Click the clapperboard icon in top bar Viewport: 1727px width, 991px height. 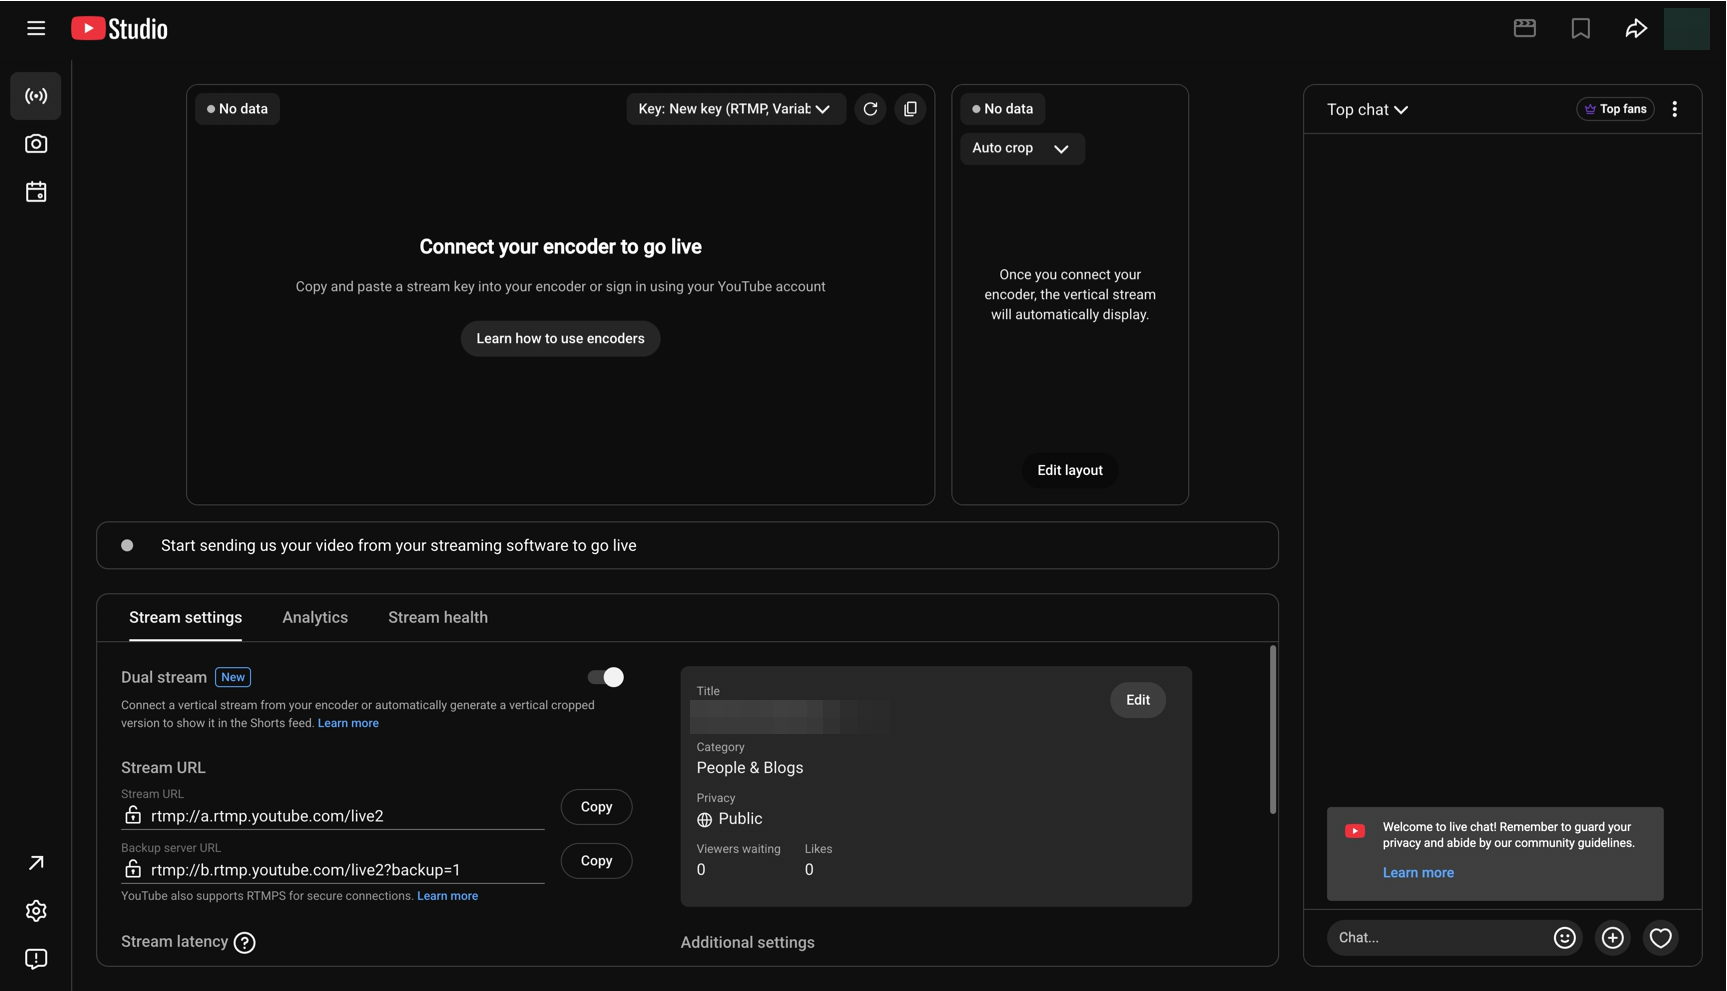[x=1524, y=28]
